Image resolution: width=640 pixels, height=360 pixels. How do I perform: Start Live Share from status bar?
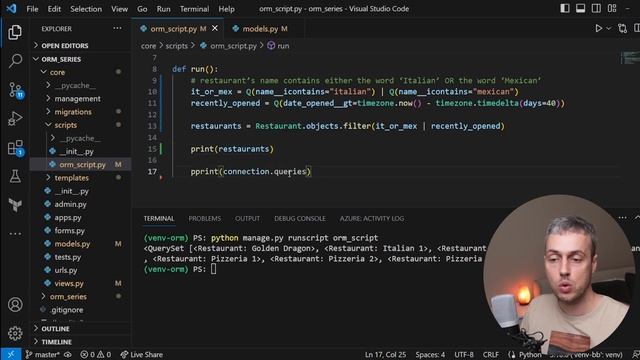[142, 355]
